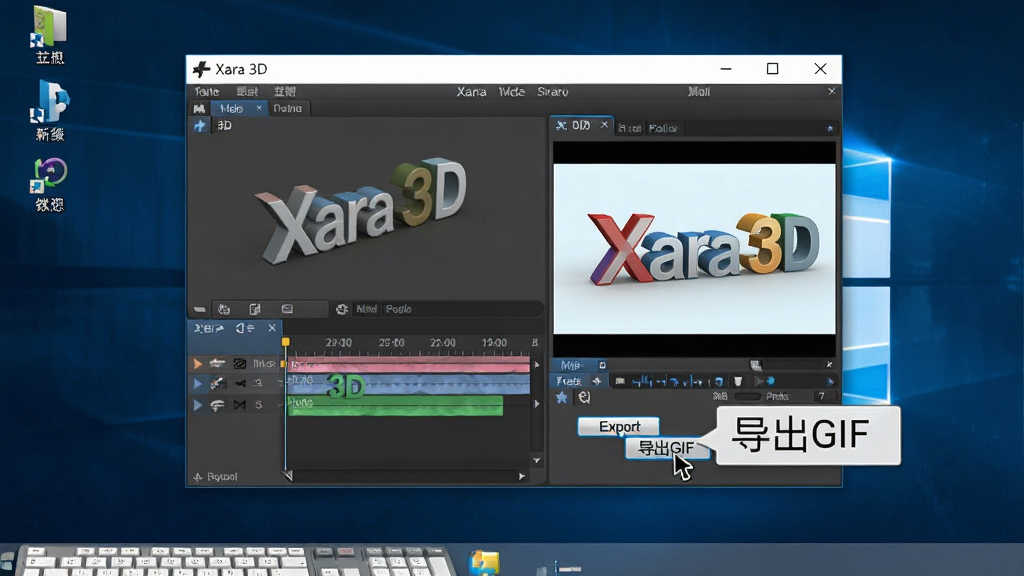Click the grey Xara 3D model in the dark viewport
The height and width of the screenshot is (576, 1024).
coord(360,210)
